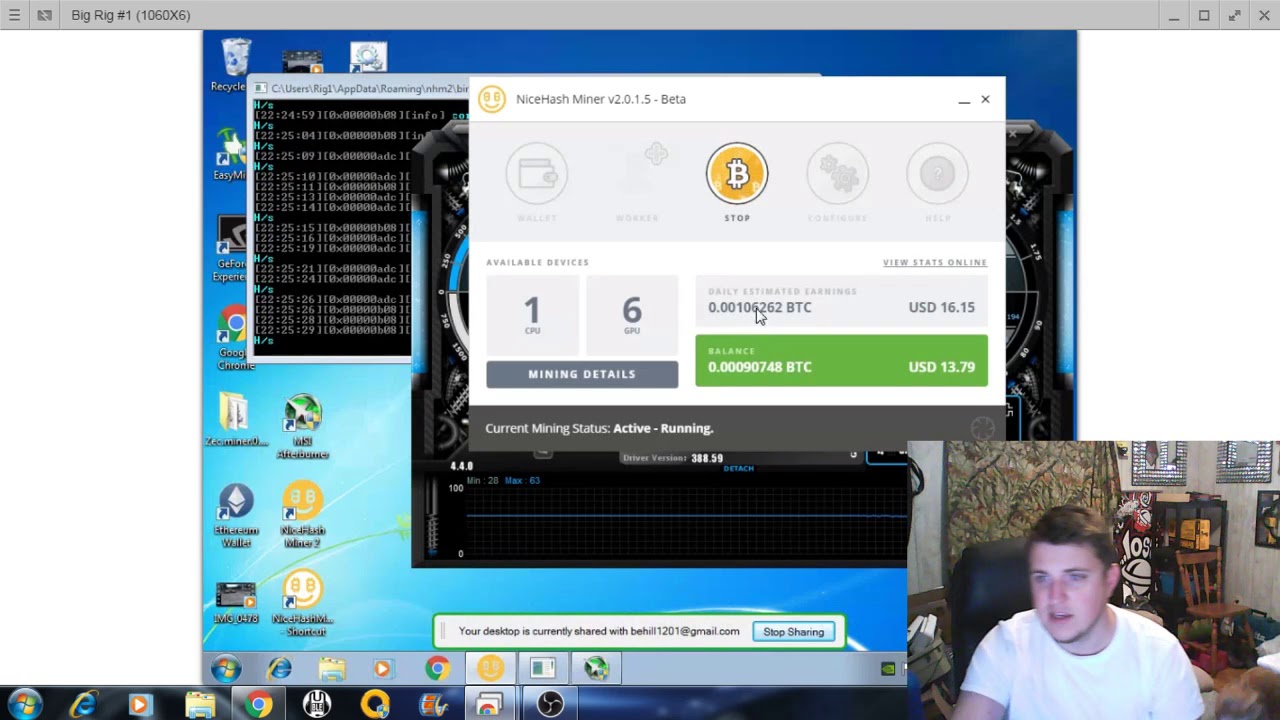Open the IMG 0478 file on the desktop
The image size is (1280, 720).
pyautogui.click(x=236, y=604)
